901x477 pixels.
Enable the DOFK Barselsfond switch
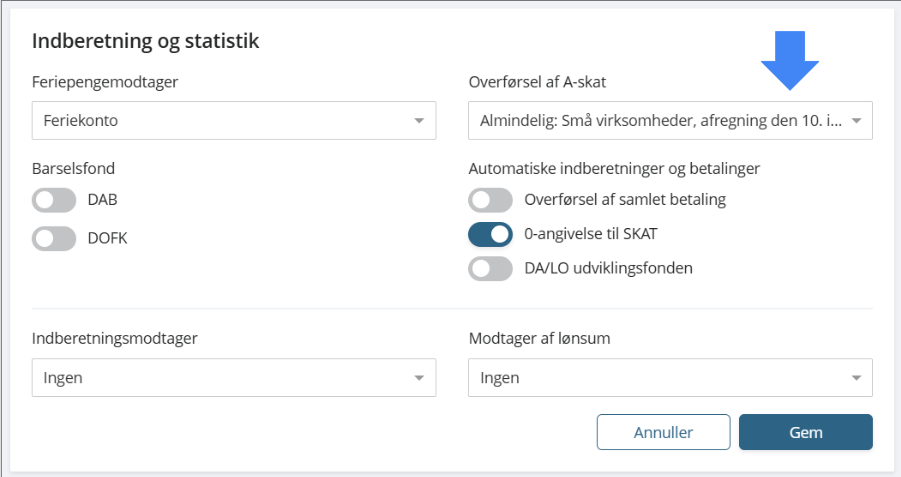[x=54, y=239]
